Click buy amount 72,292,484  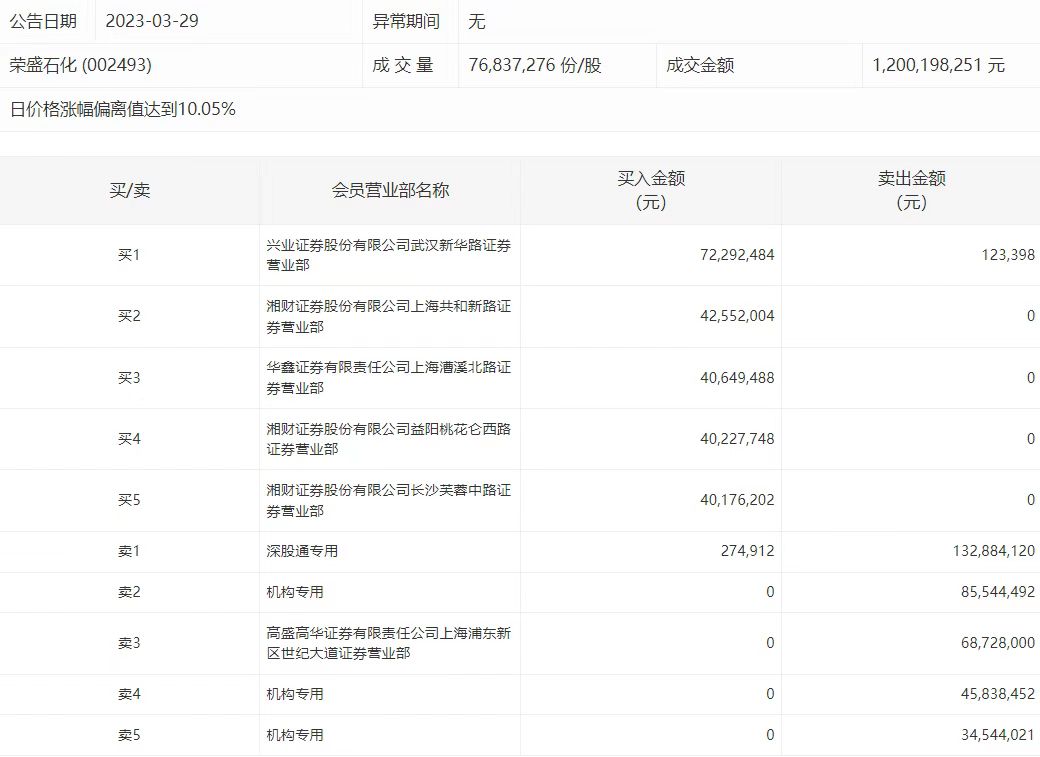tap(737, 255)
